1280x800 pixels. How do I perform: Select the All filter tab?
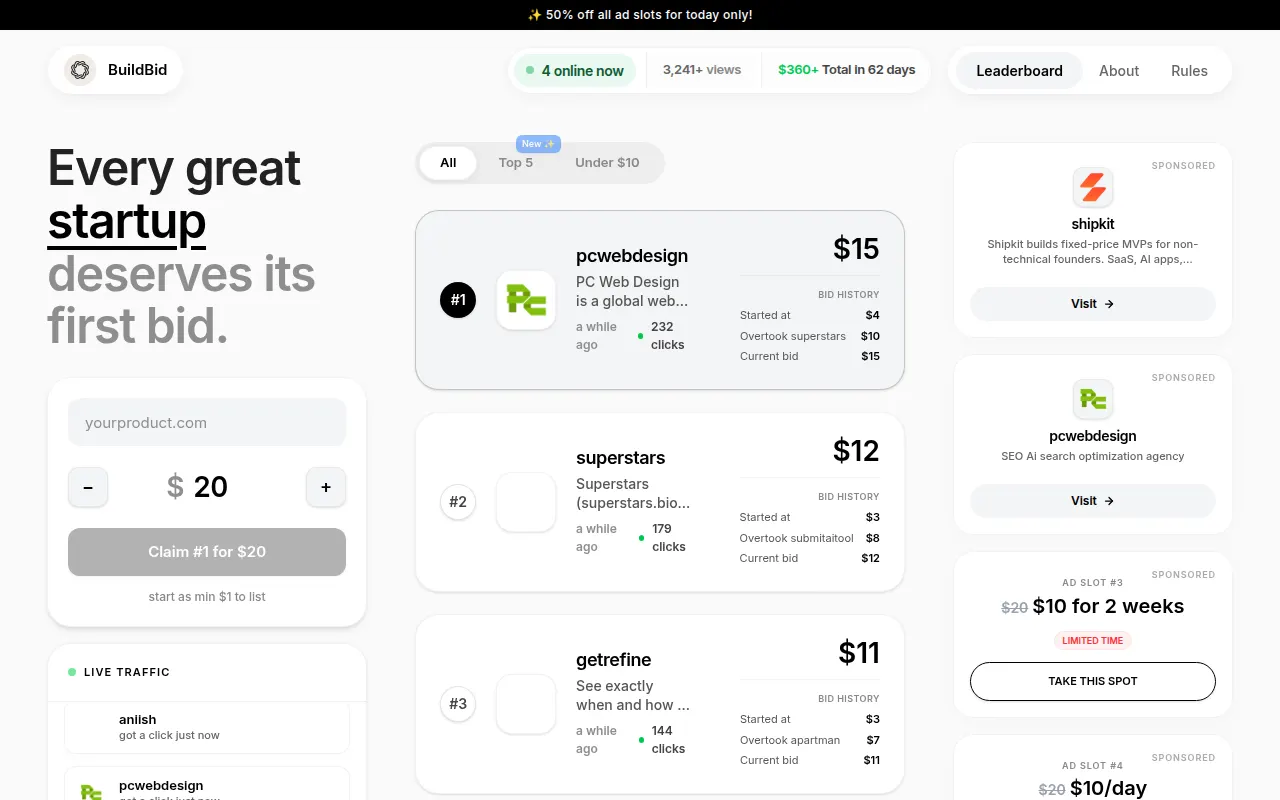click(448, 163)
